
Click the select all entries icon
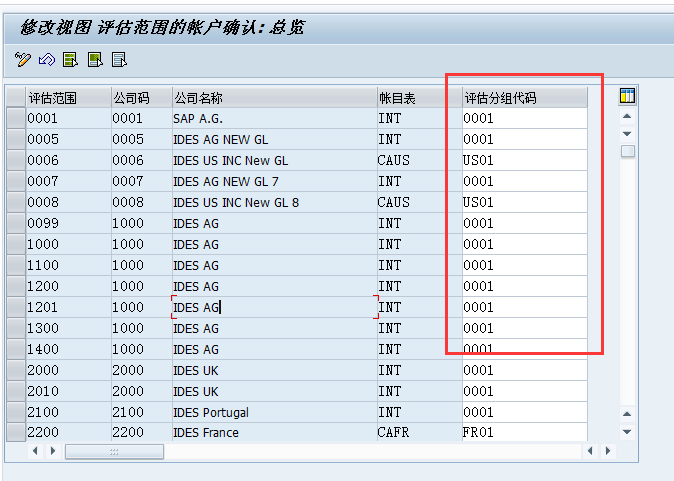click(70, 59)
